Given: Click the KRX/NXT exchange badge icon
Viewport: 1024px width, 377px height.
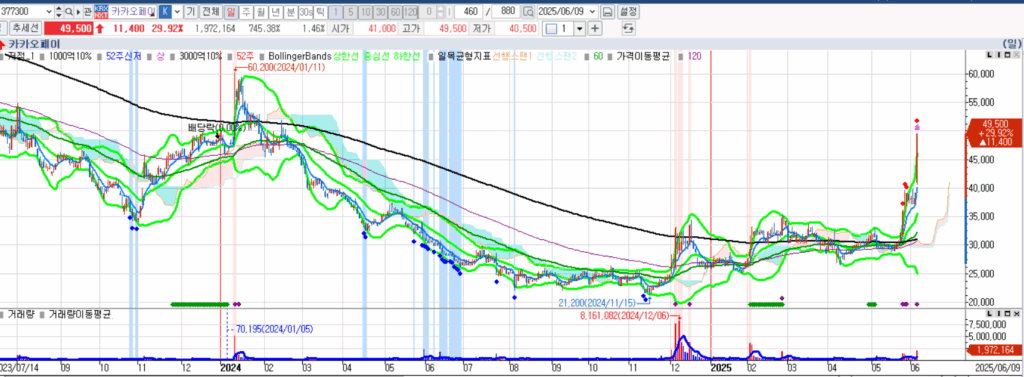Looking at the screenshot, I should coord(101,12).
